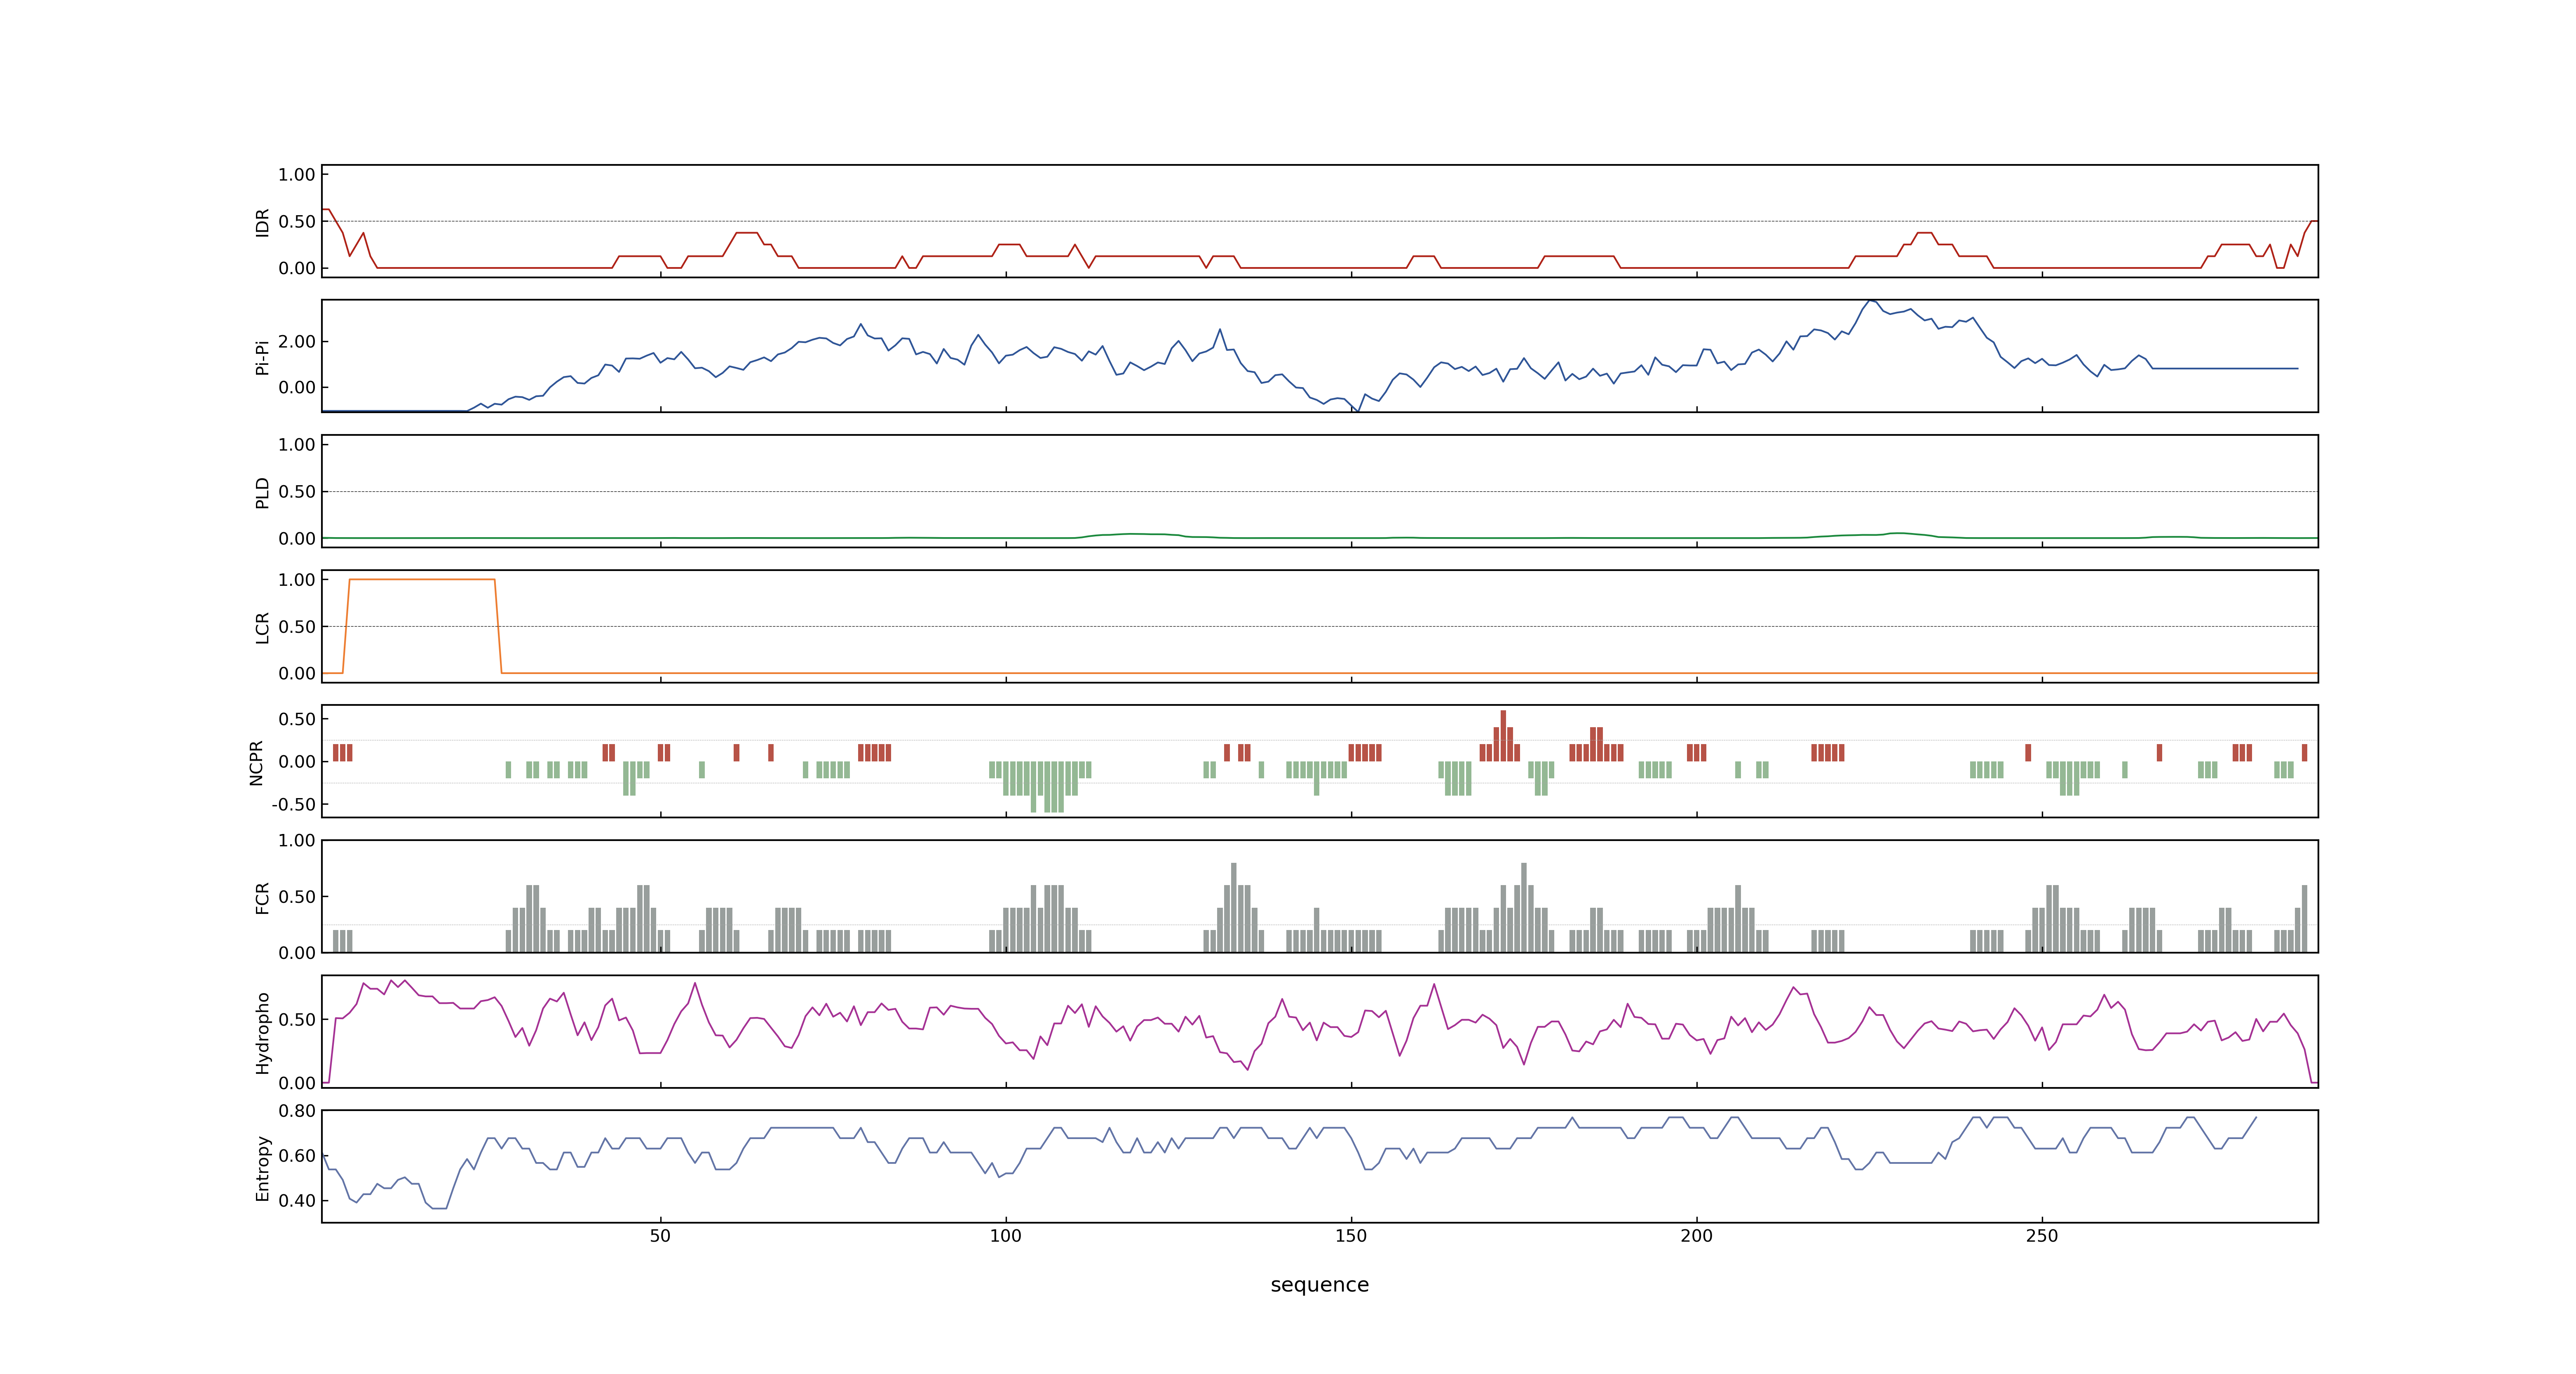Click the NCPR axis label
Image resolution: width=2576 pixels, height=1374 pixels.
(256, 763)
